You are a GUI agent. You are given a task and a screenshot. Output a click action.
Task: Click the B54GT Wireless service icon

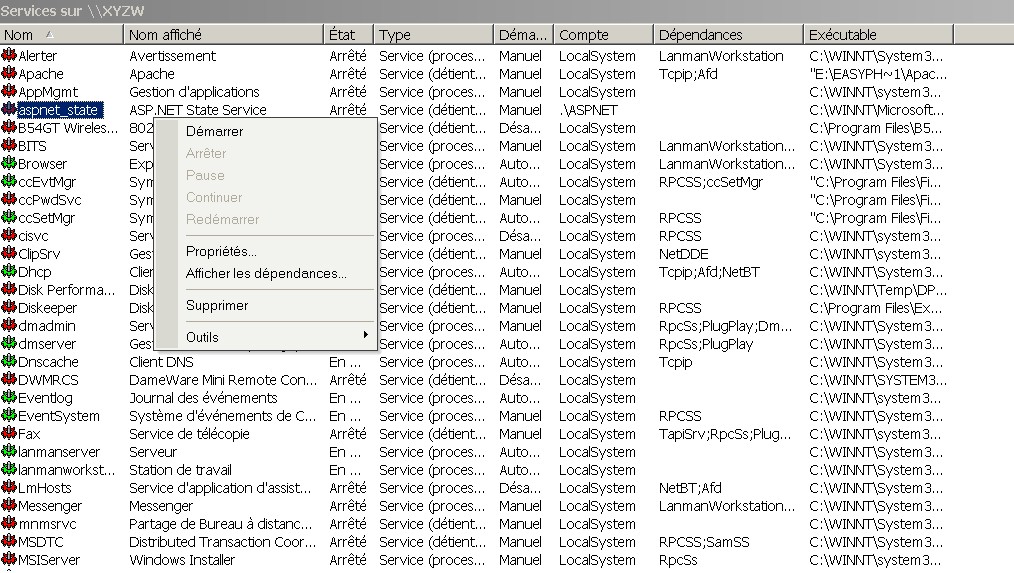[x=9, y=127]
